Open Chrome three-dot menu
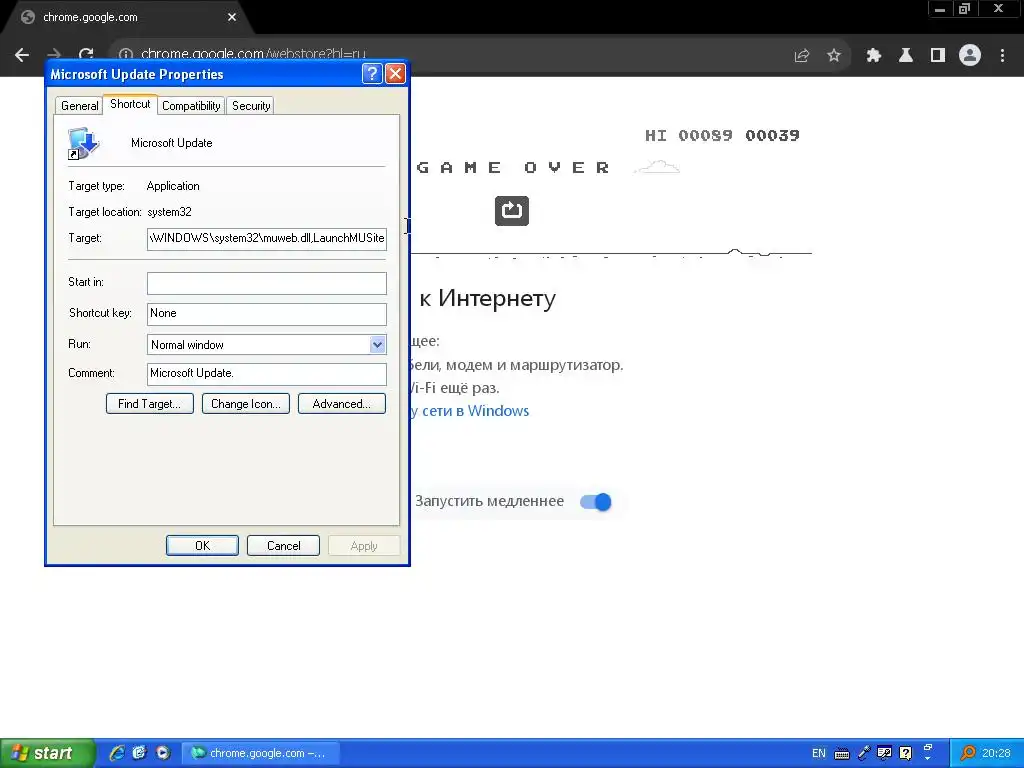Screen dimensions: 1024x768 [x=1002, y=56]
